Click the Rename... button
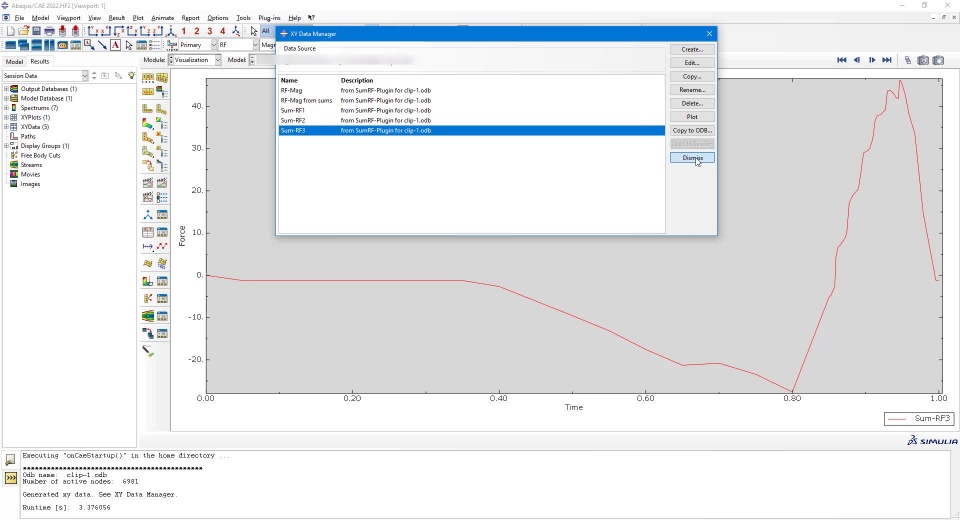960x520 pixels. pos(692,90)
